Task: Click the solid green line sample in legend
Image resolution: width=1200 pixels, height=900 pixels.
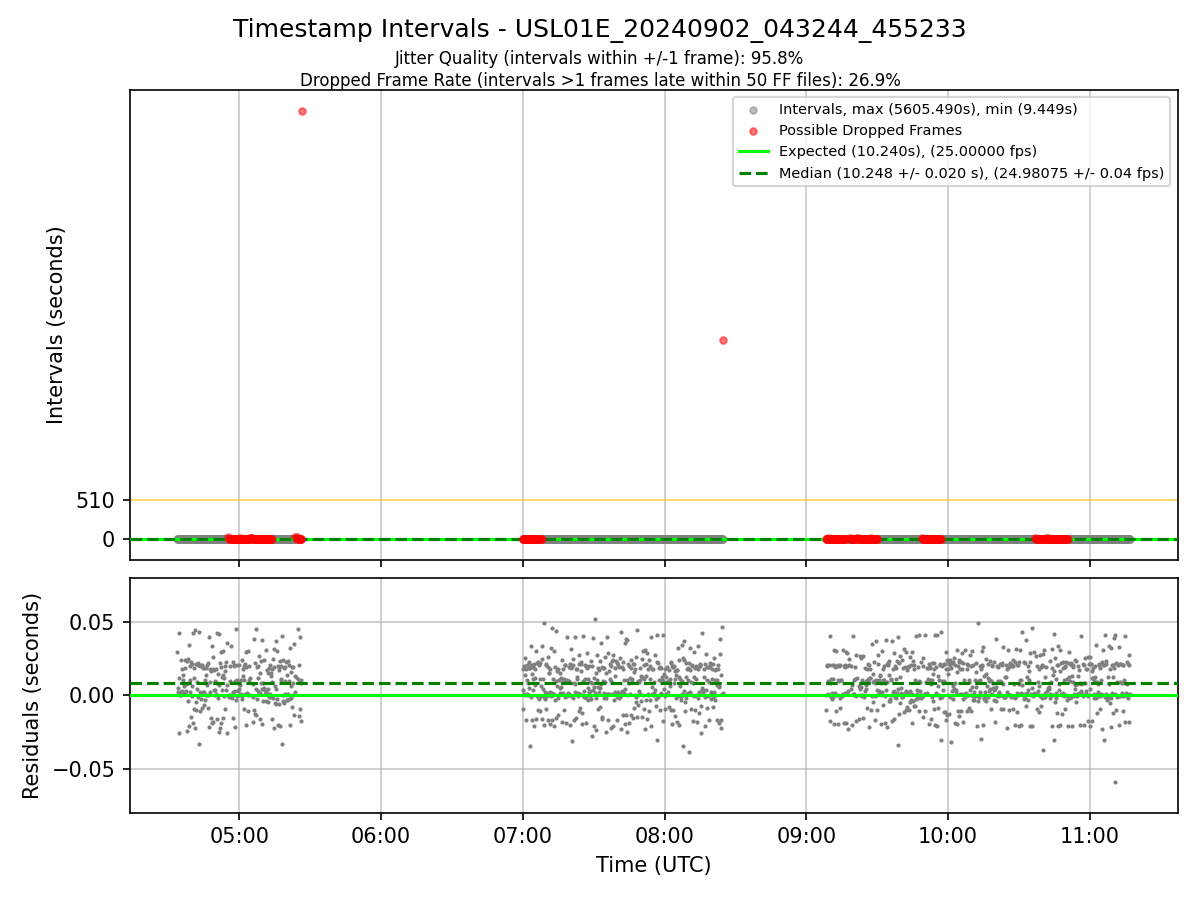Action: pyautogui.click(x=754, y=152)
